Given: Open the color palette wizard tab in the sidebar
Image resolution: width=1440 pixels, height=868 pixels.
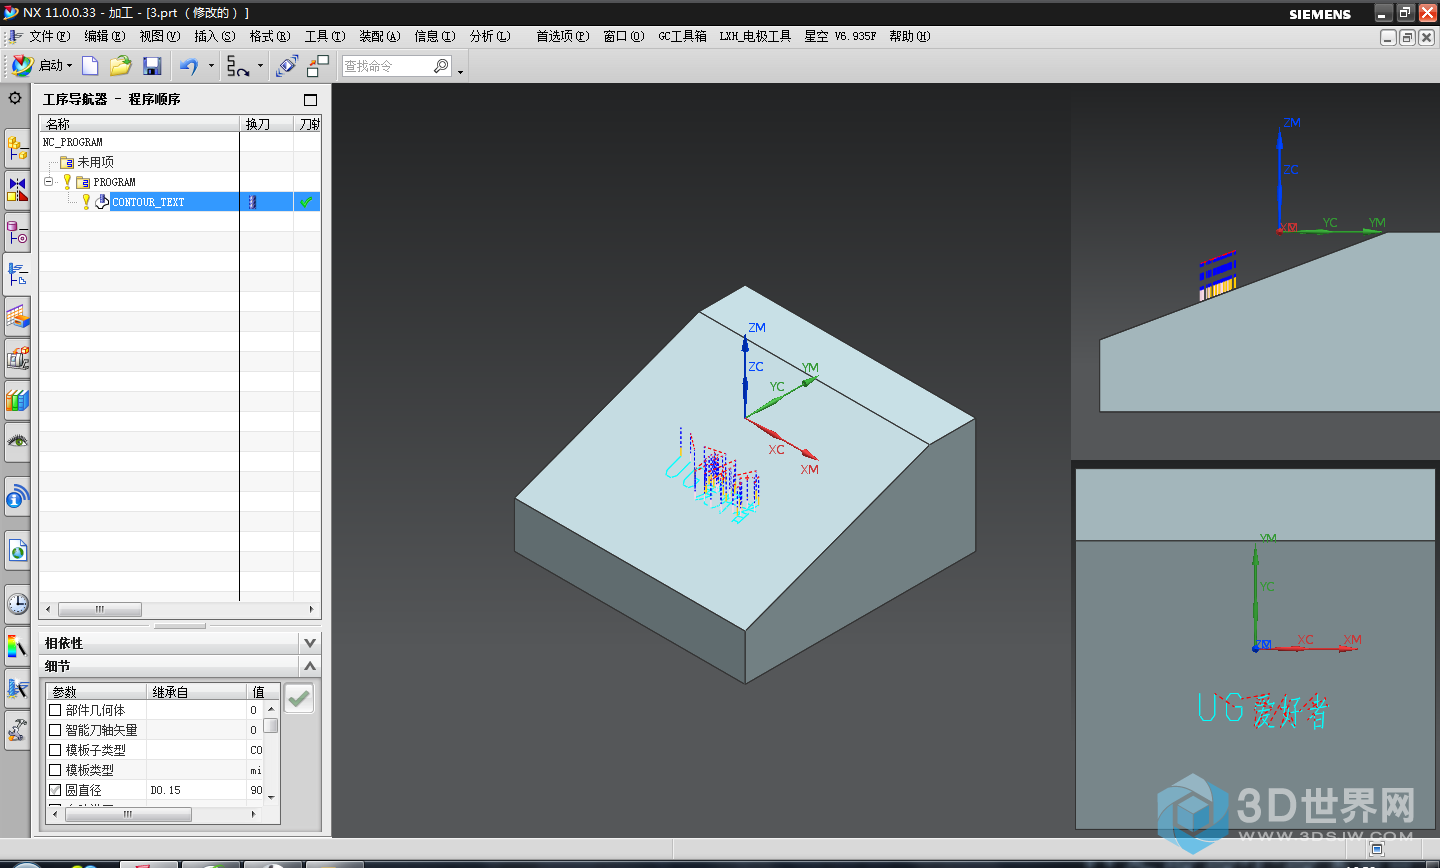Looking at the screenshot, I should 17,647.
